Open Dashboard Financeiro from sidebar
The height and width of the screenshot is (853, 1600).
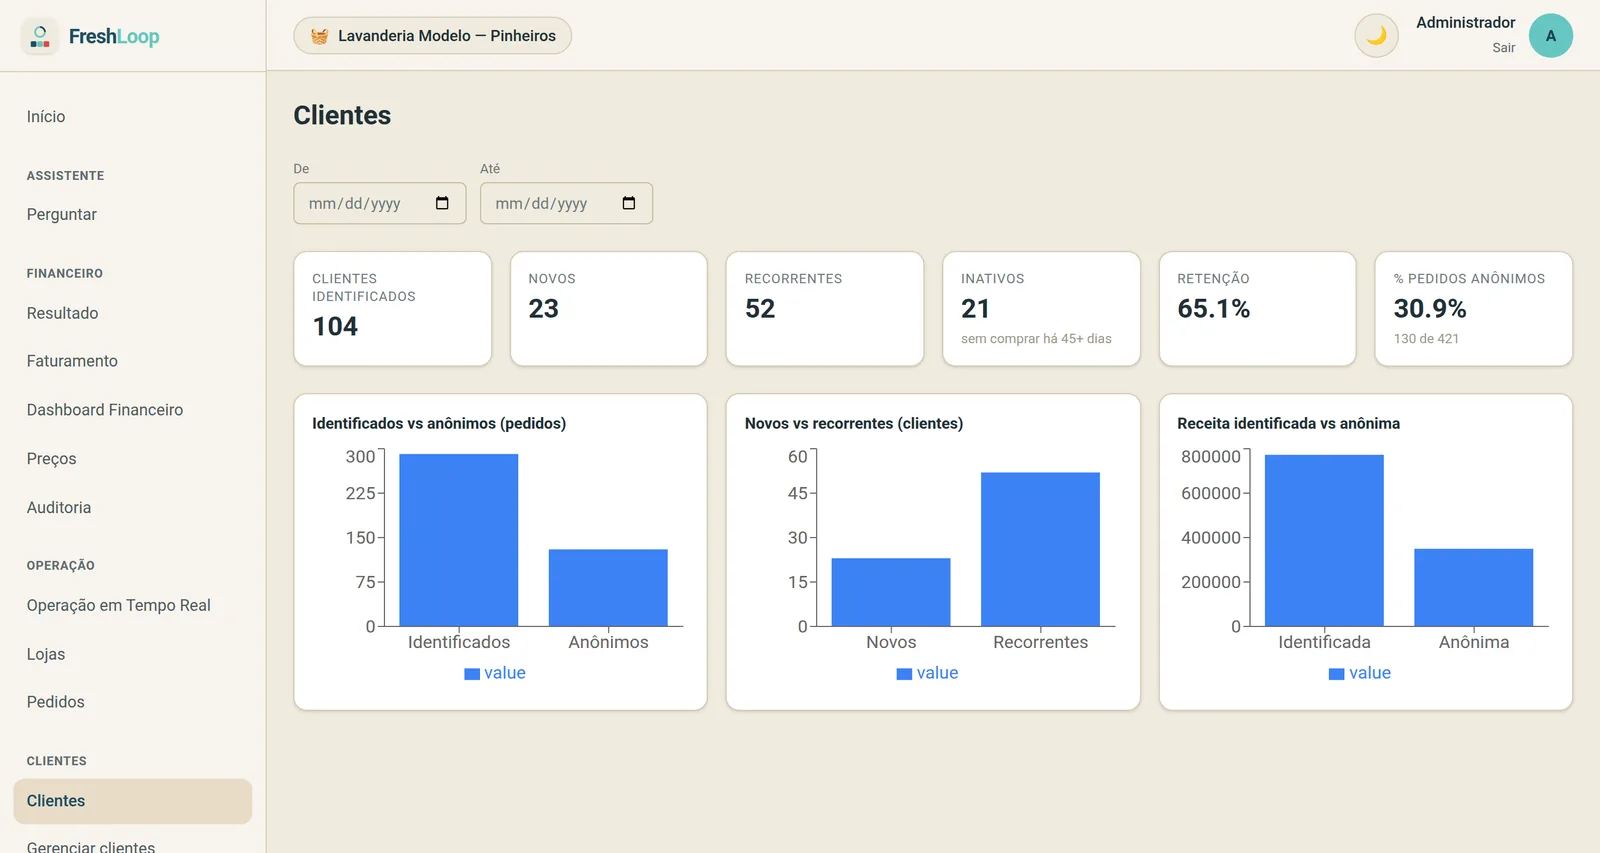[105, 410]
